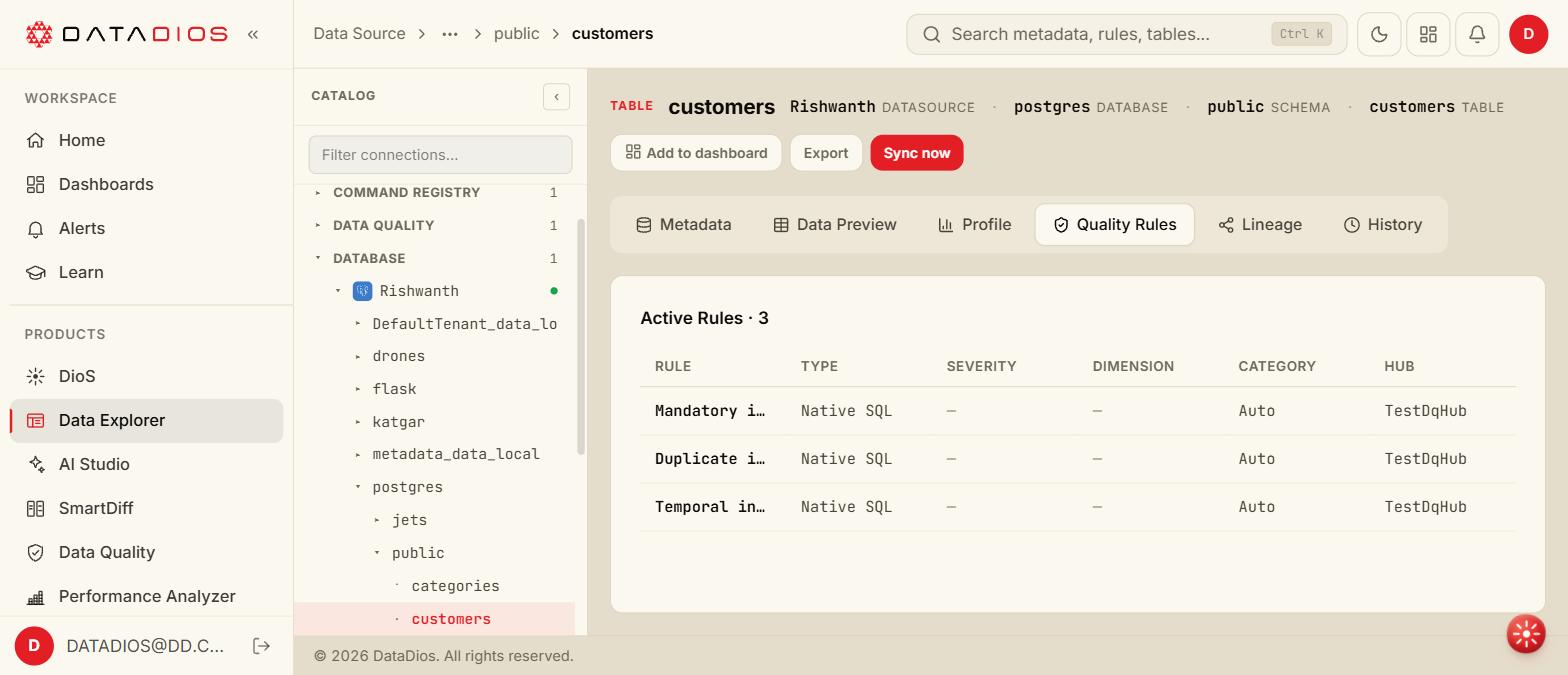
Task: Click public breadcrumb link
Action: coord(516,34)
